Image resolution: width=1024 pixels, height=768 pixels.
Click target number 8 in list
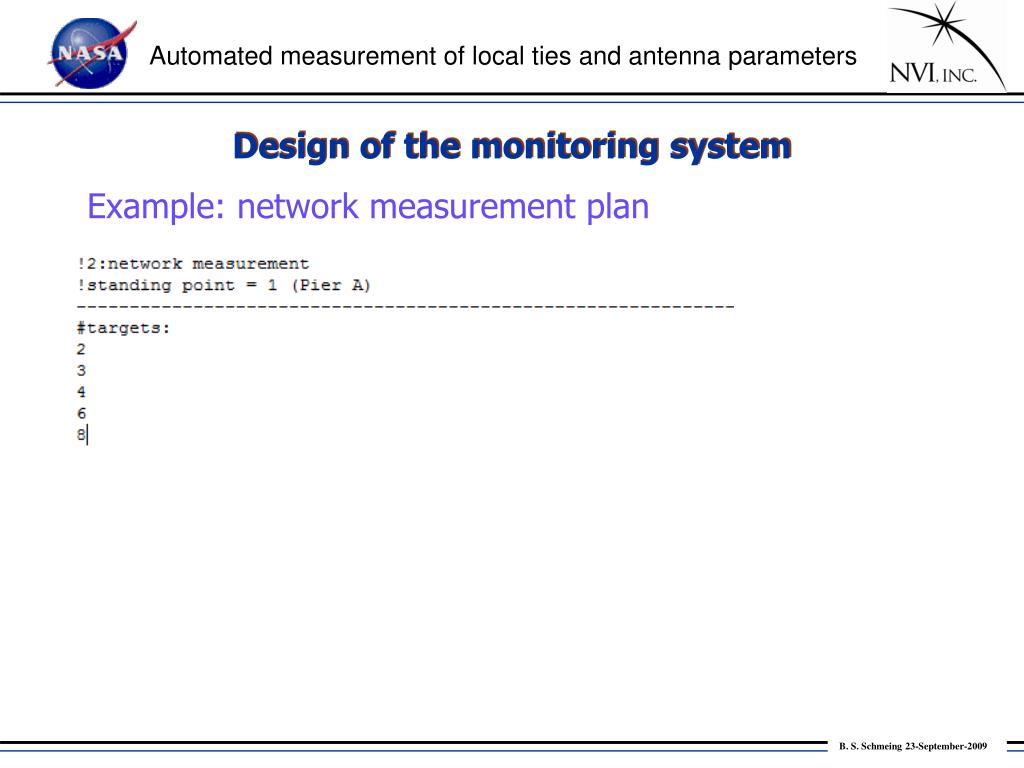81,435
